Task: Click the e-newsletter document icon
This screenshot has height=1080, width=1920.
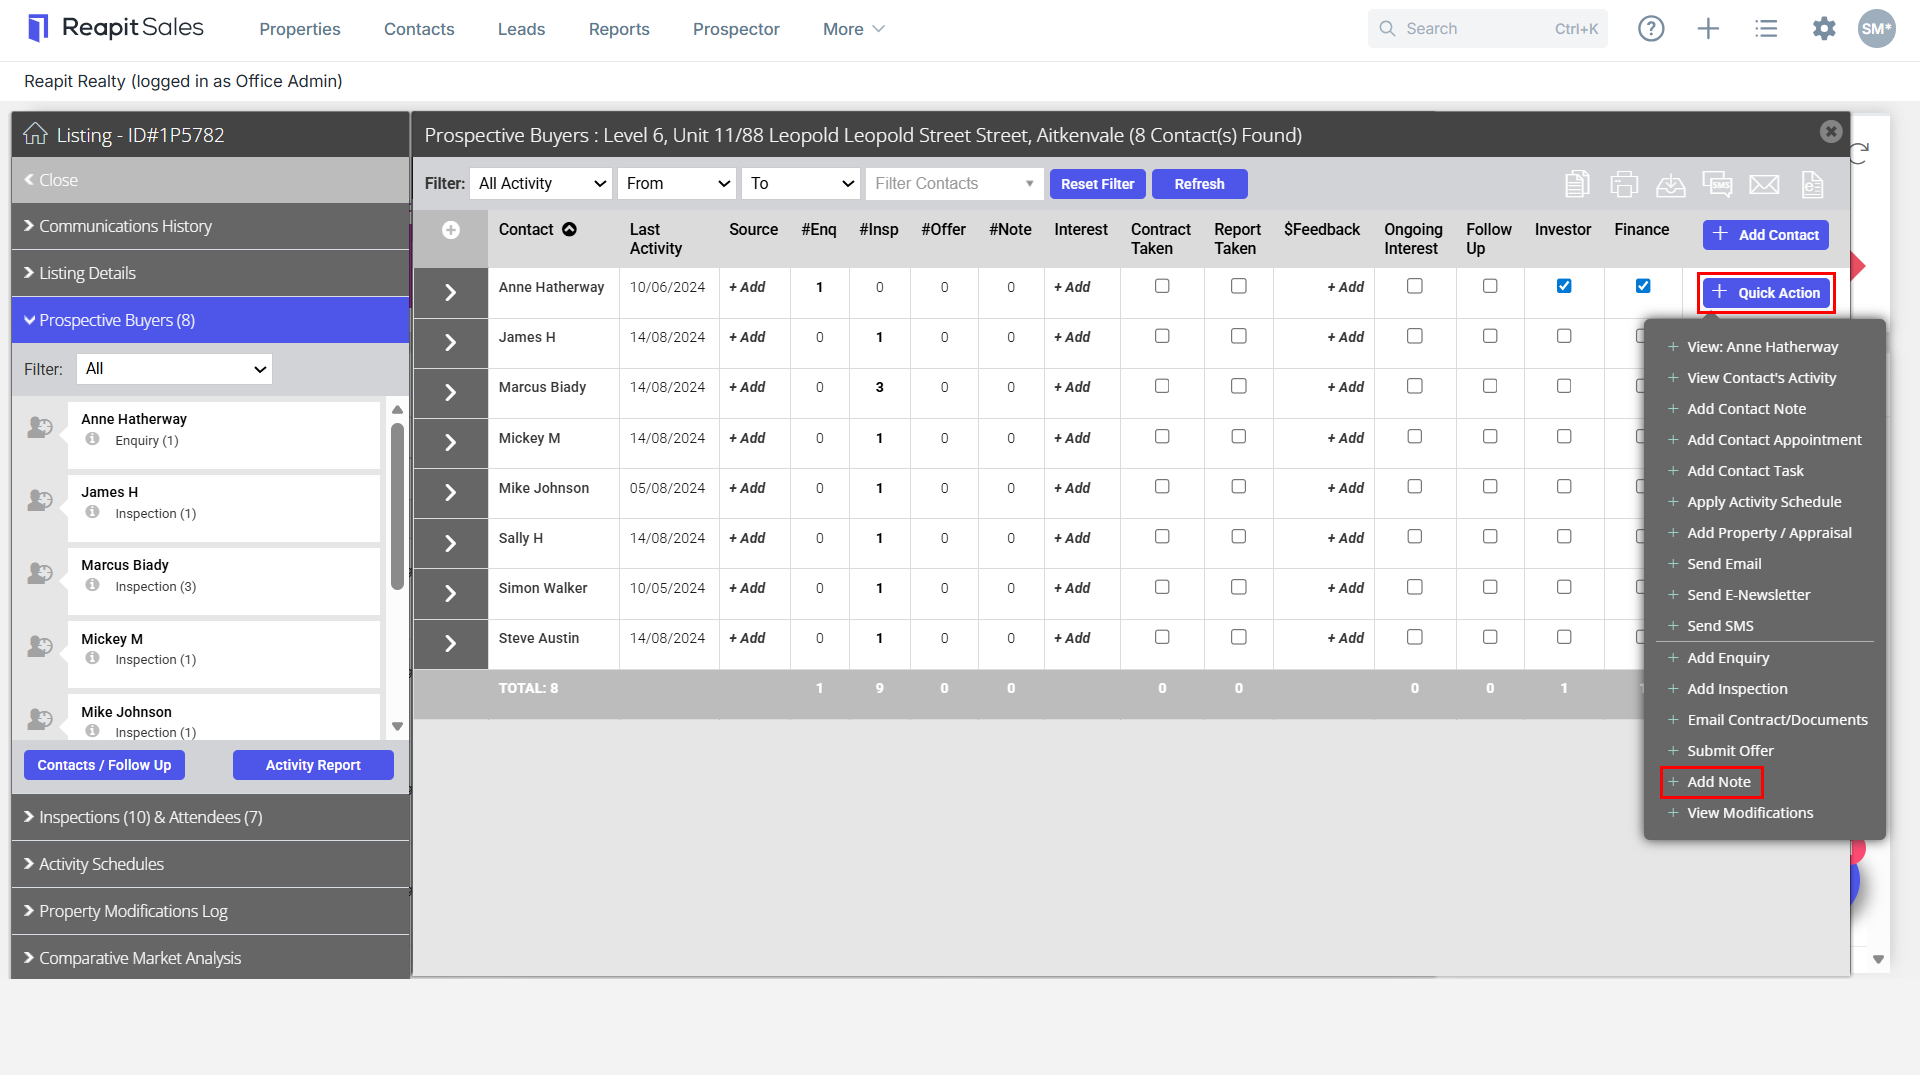Action: coord(1812,184)
